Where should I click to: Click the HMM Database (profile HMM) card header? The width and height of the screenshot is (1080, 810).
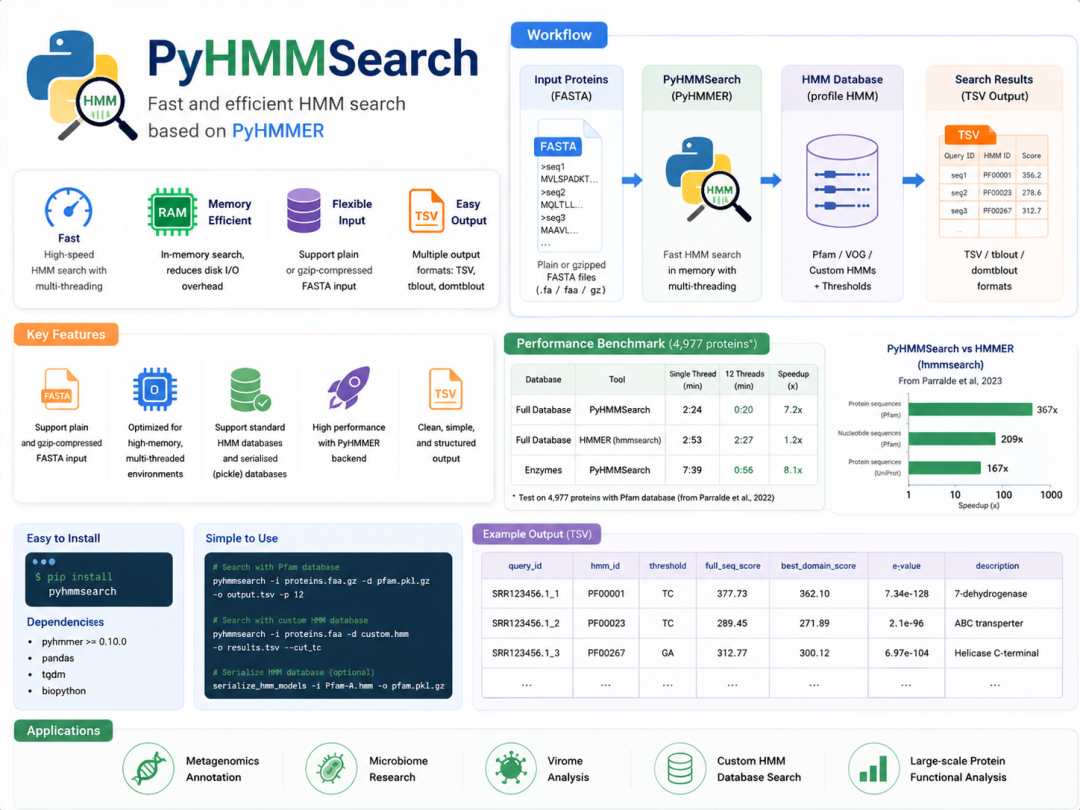(842, 87)
